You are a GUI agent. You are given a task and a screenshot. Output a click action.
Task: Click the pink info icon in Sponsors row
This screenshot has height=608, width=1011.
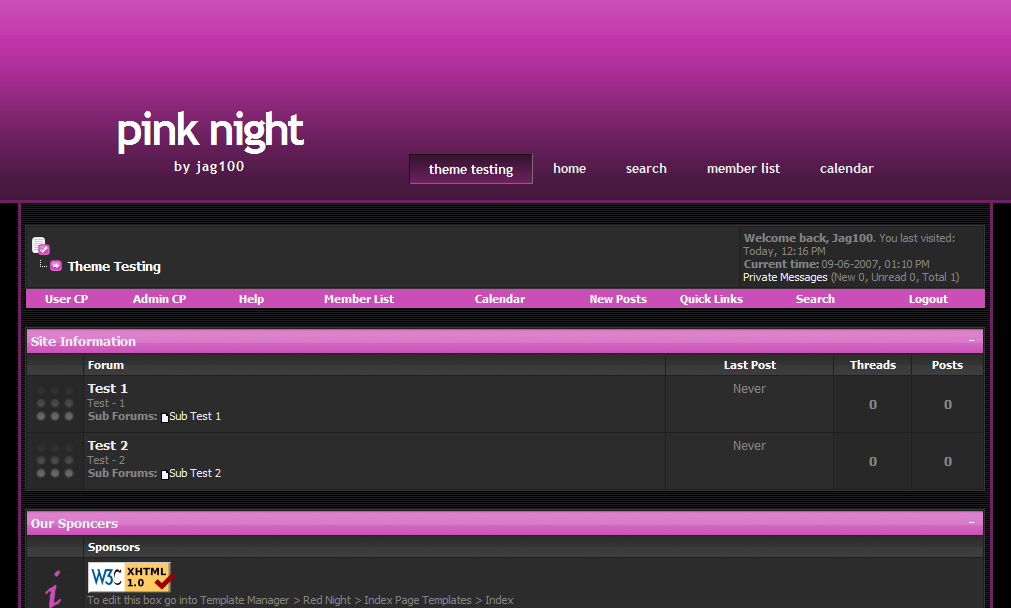(x=54, y=587)
